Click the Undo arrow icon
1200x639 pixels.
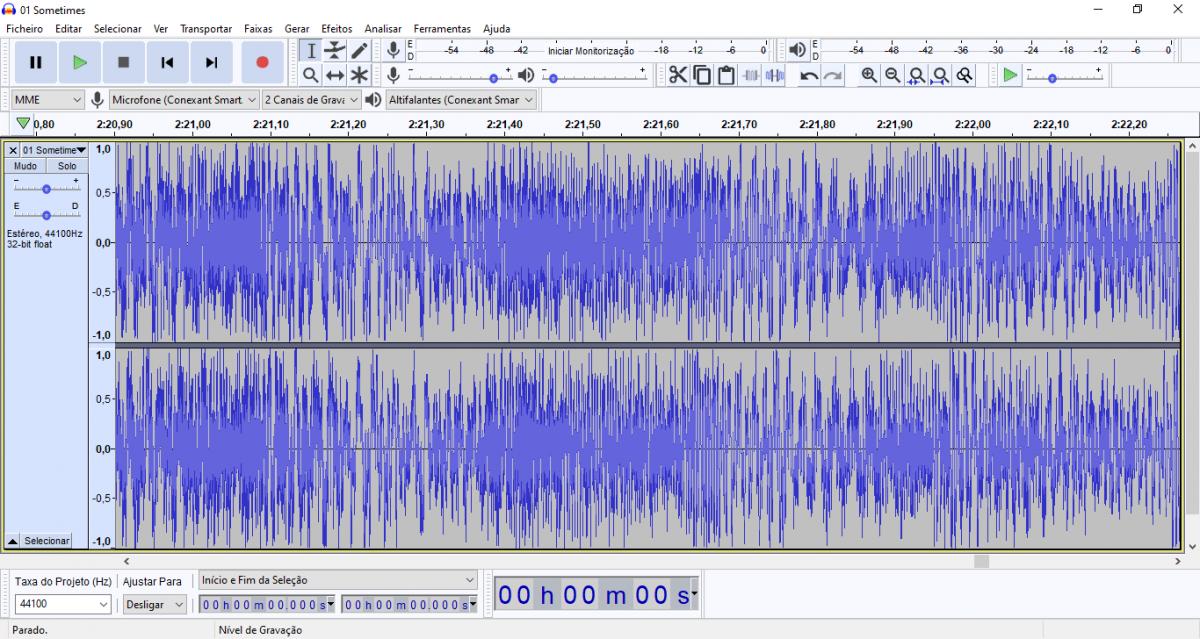[x=809, y=75]
